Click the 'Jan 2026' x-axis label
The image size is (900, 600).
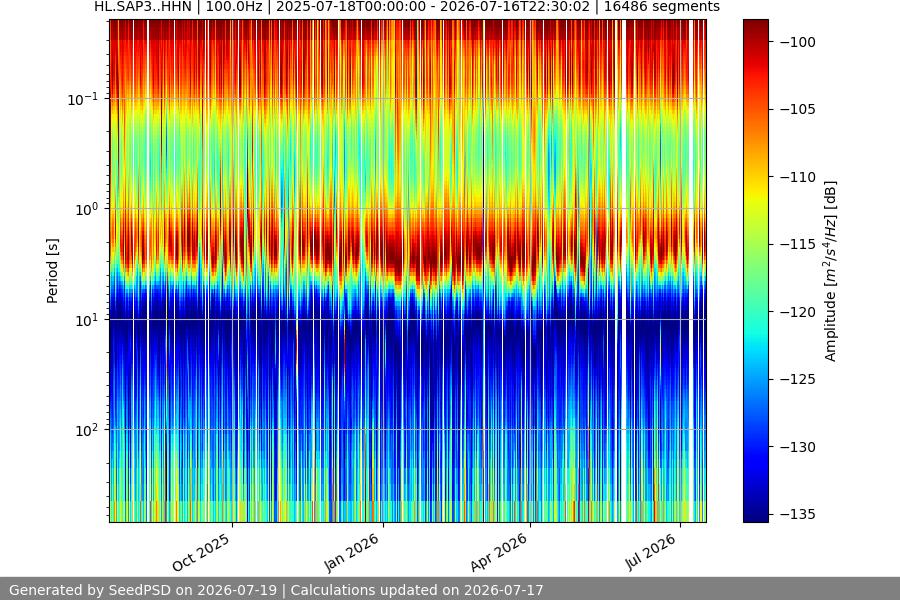(x=351, y=552)
